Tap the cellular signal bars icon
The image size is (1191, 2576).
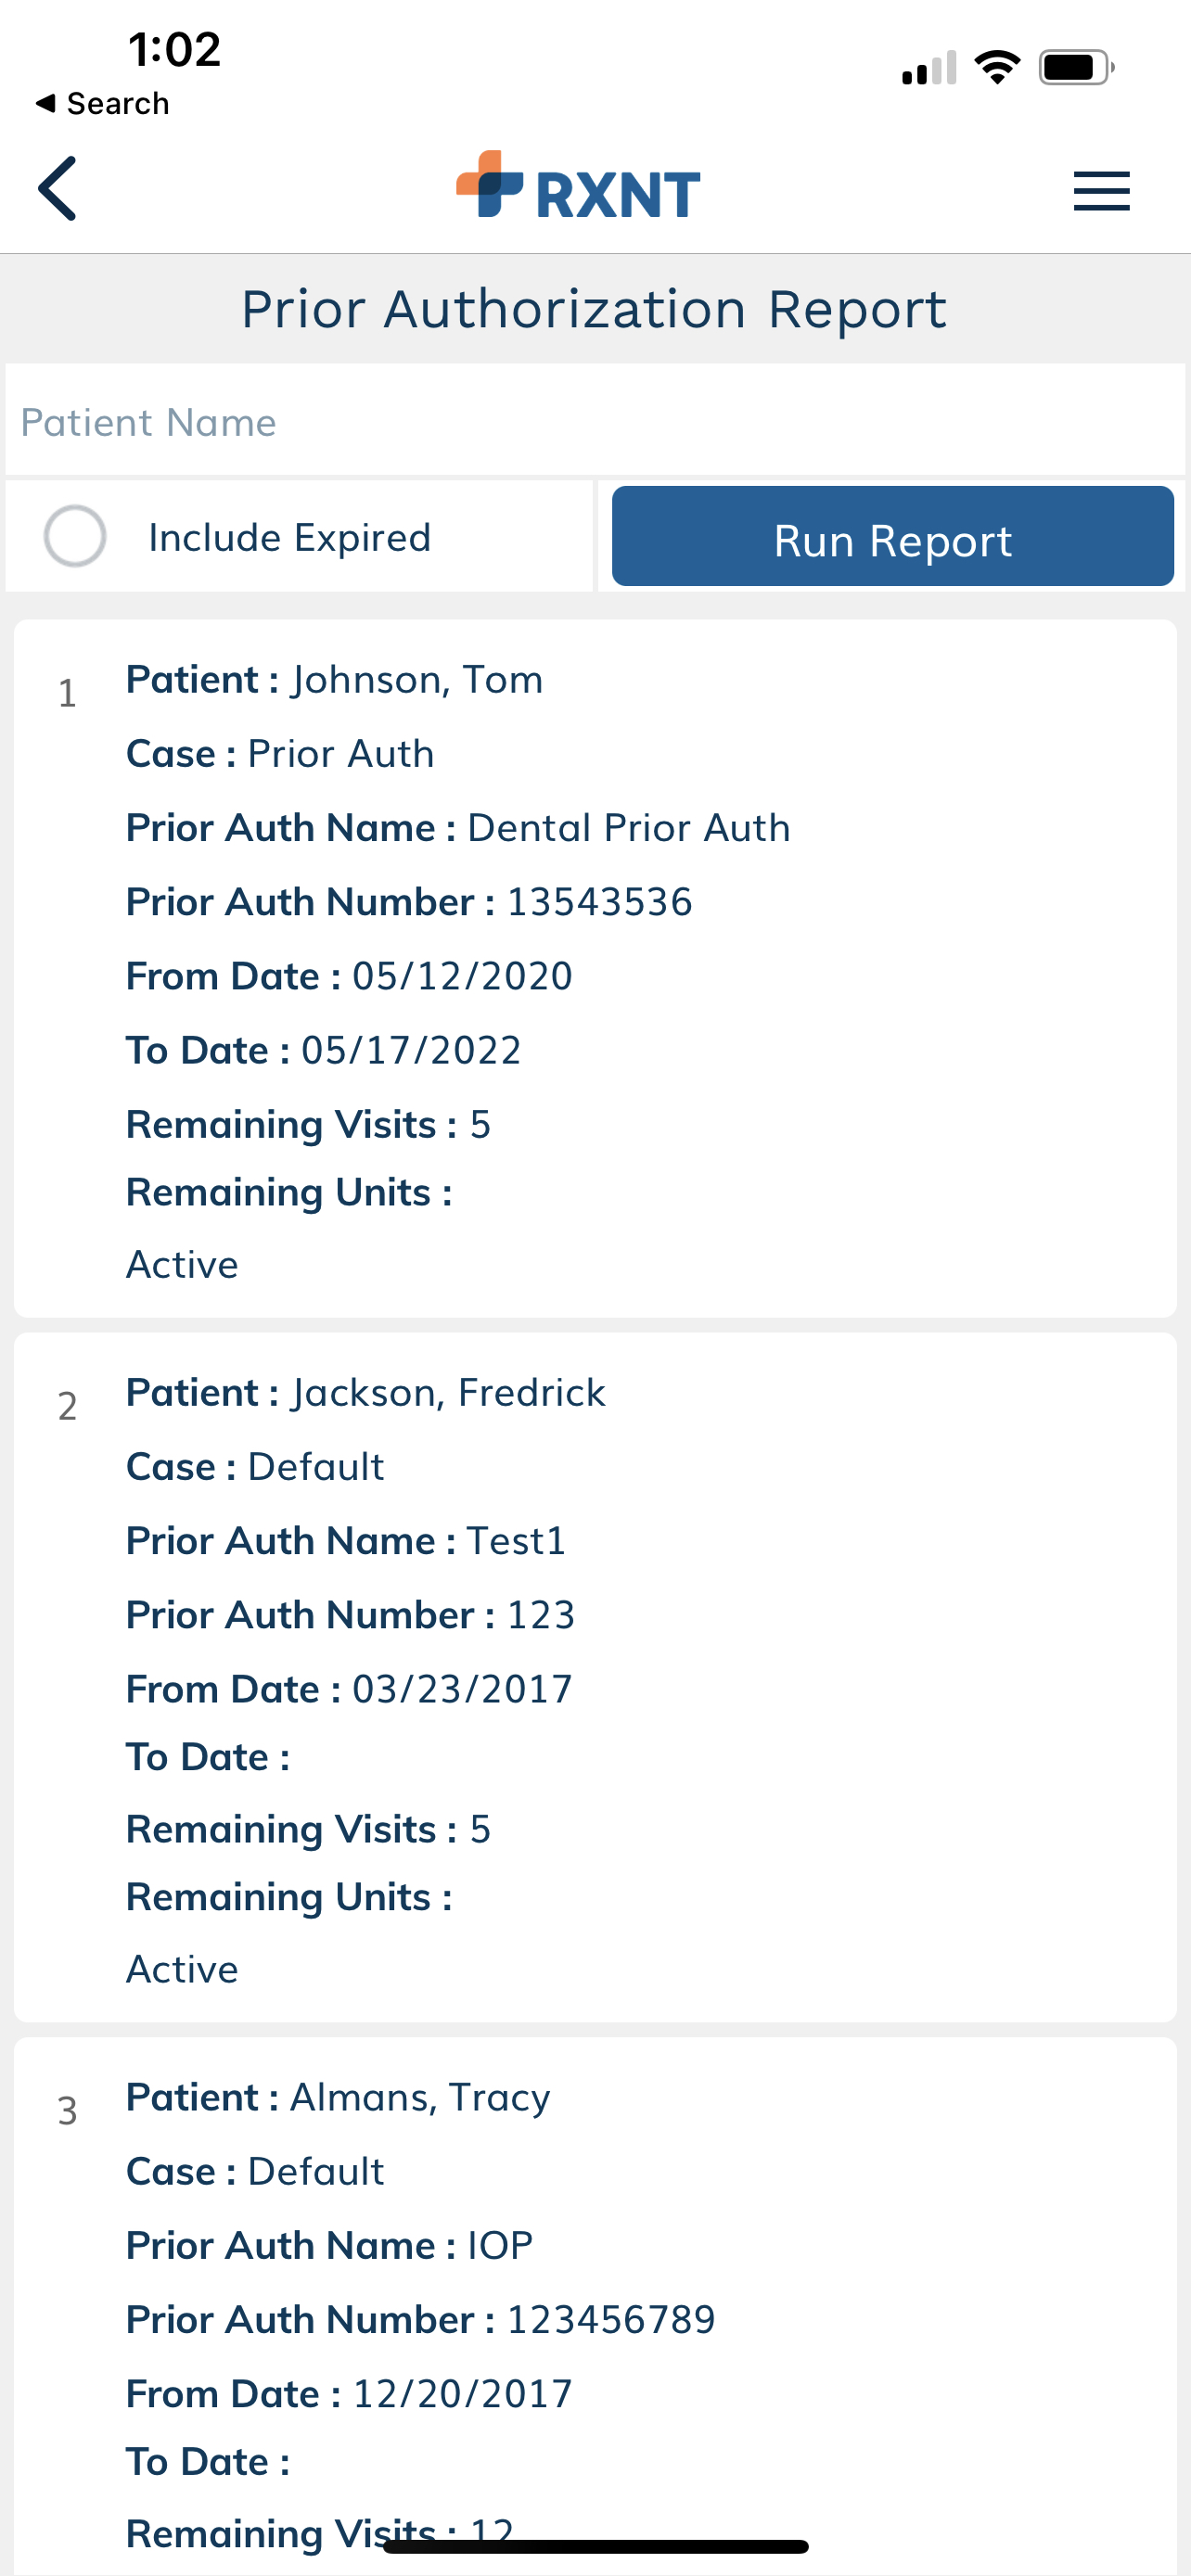[929, 68]
